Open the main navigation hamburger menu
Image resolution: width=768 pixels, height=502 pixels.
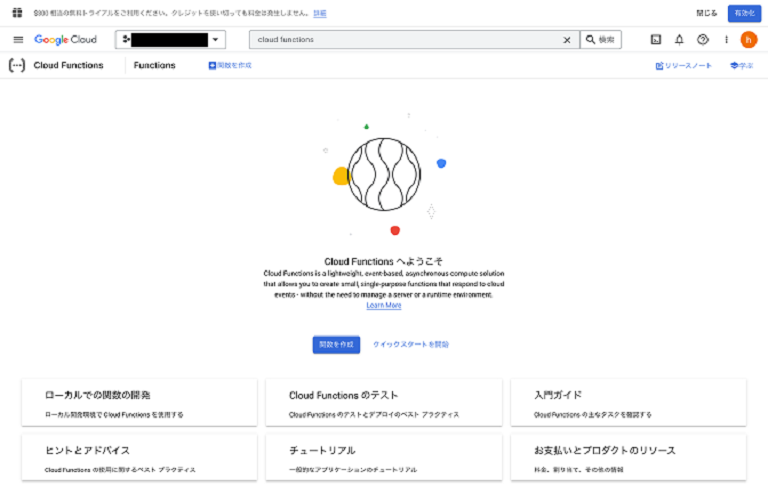tap(18, 40)
